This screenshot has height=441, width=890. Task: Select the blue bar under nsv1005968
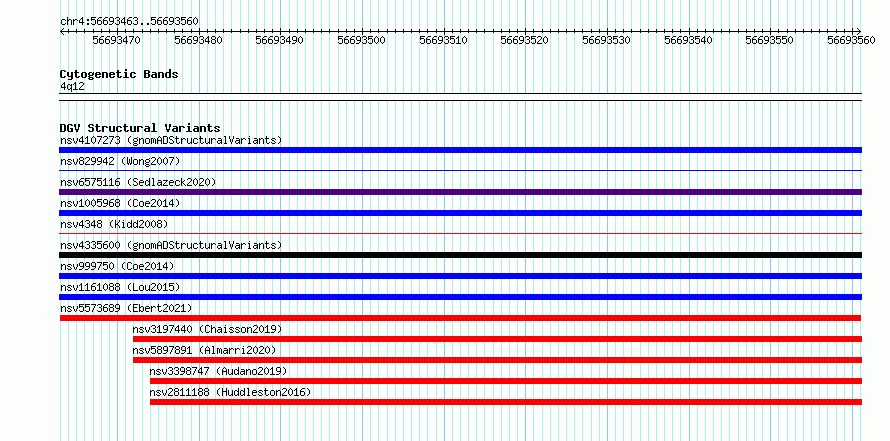(460, 213)
